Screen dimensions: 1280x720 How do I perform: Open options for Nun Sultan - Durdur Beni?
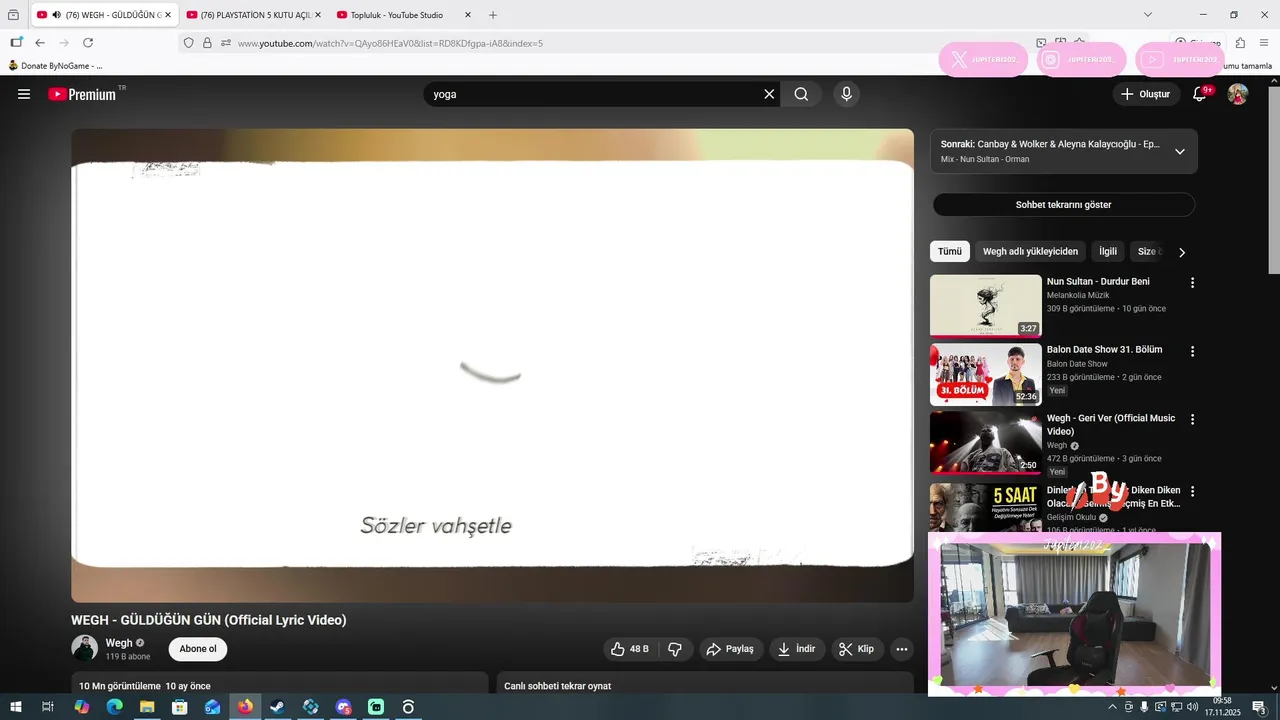tap(1192, 283)
